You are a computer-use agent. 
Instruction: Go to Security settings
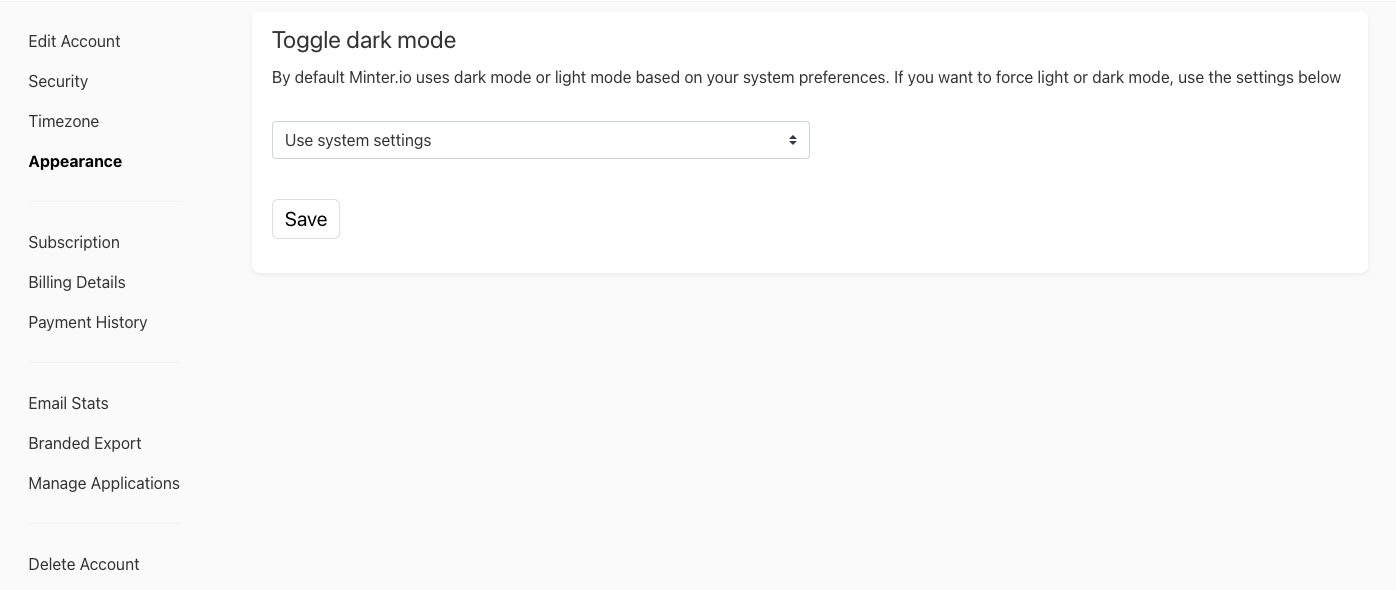coord(58,81)
